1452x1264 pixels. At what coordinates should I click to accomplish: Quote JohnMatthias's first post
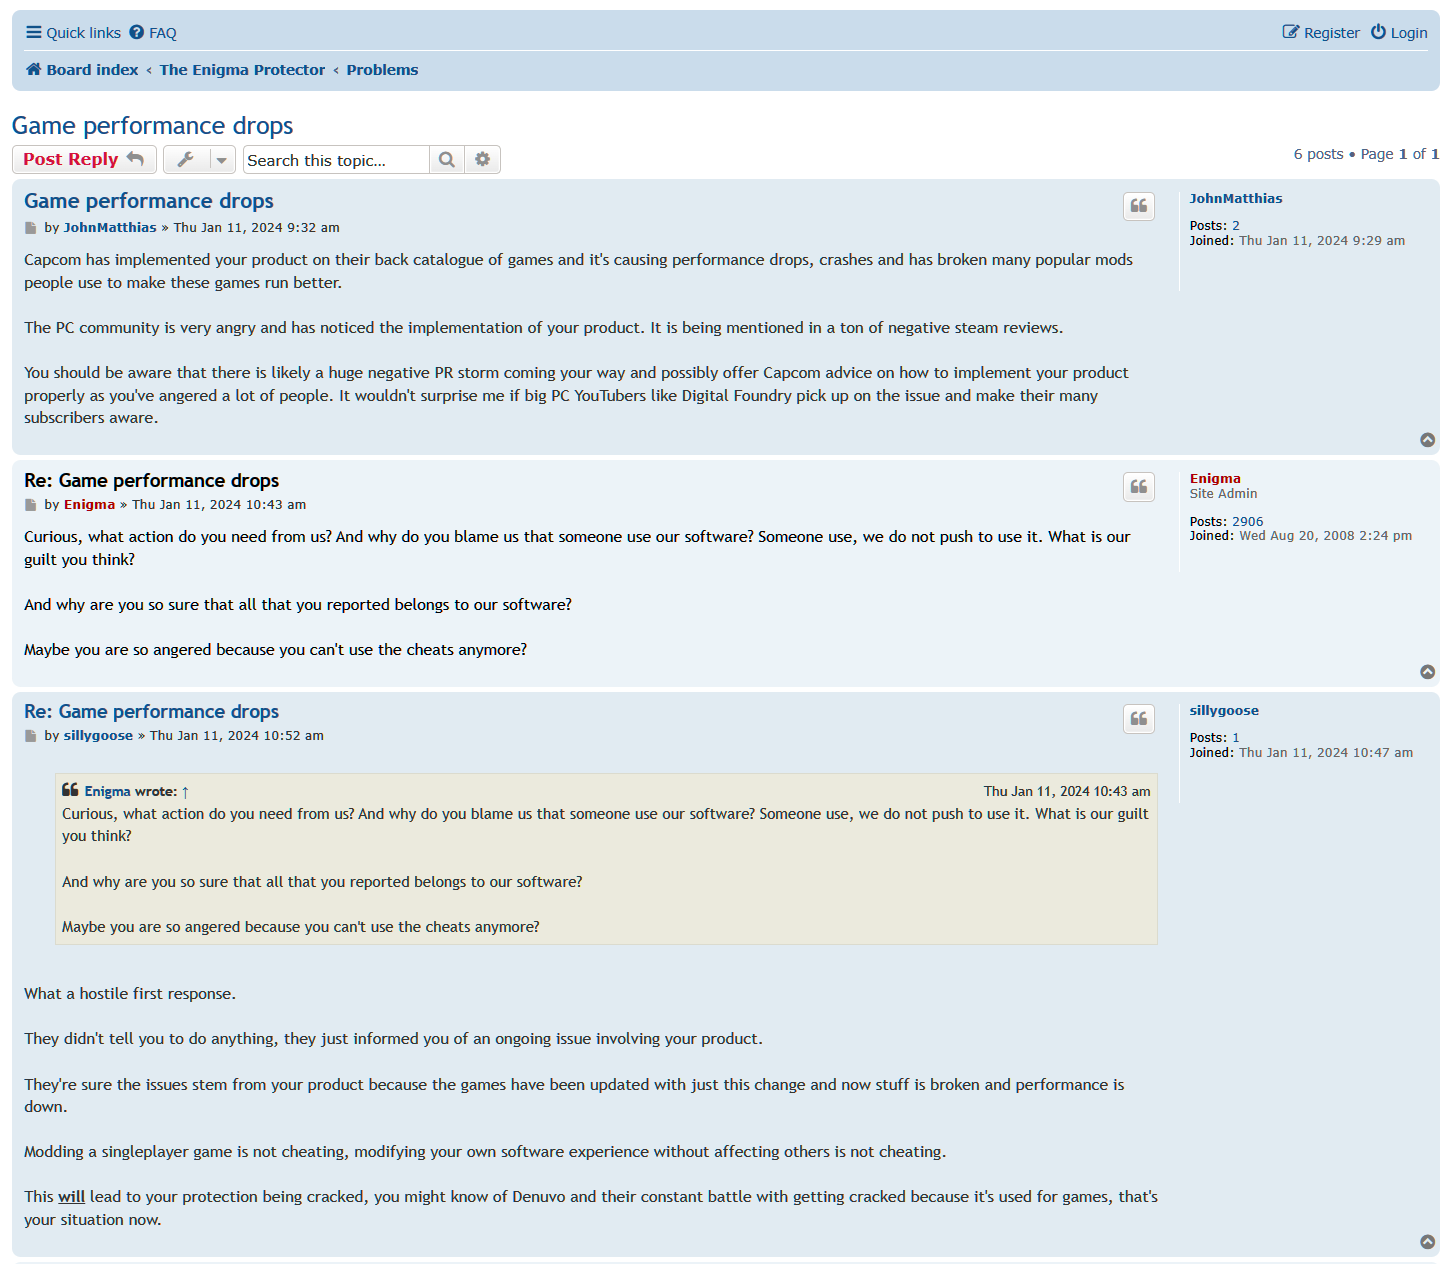1139,206
